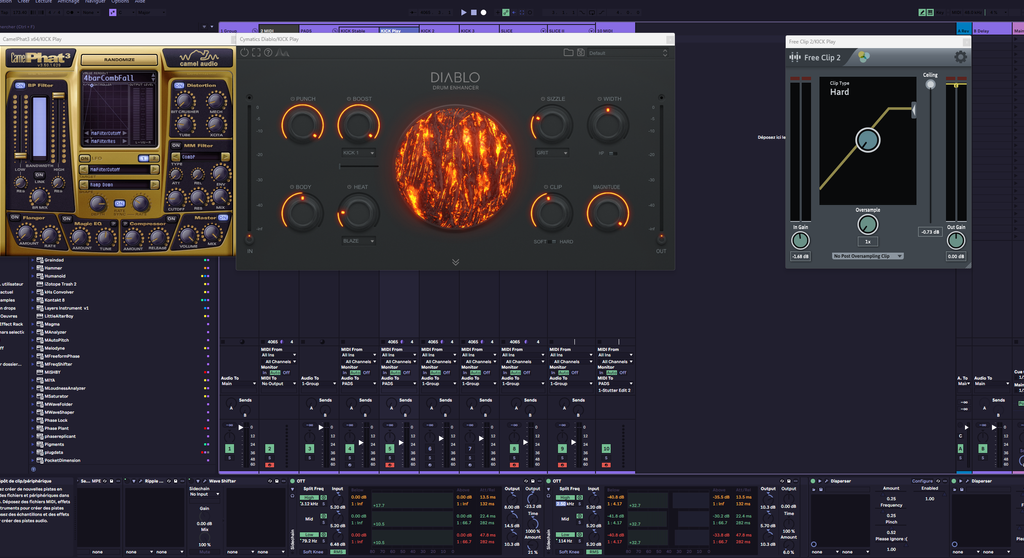Open the BLAZE heat type dropdown
This screenshot has width=1024, height=558.
click(x=358, y=241)
